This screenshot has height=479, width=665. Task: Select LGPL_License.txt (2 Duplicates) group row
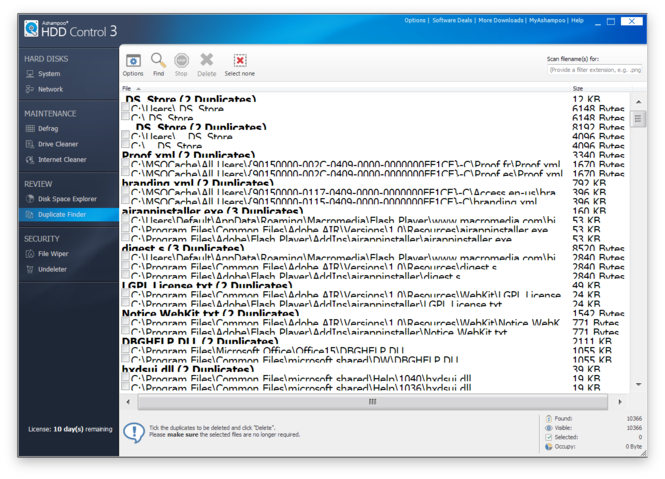pos(373,286)
